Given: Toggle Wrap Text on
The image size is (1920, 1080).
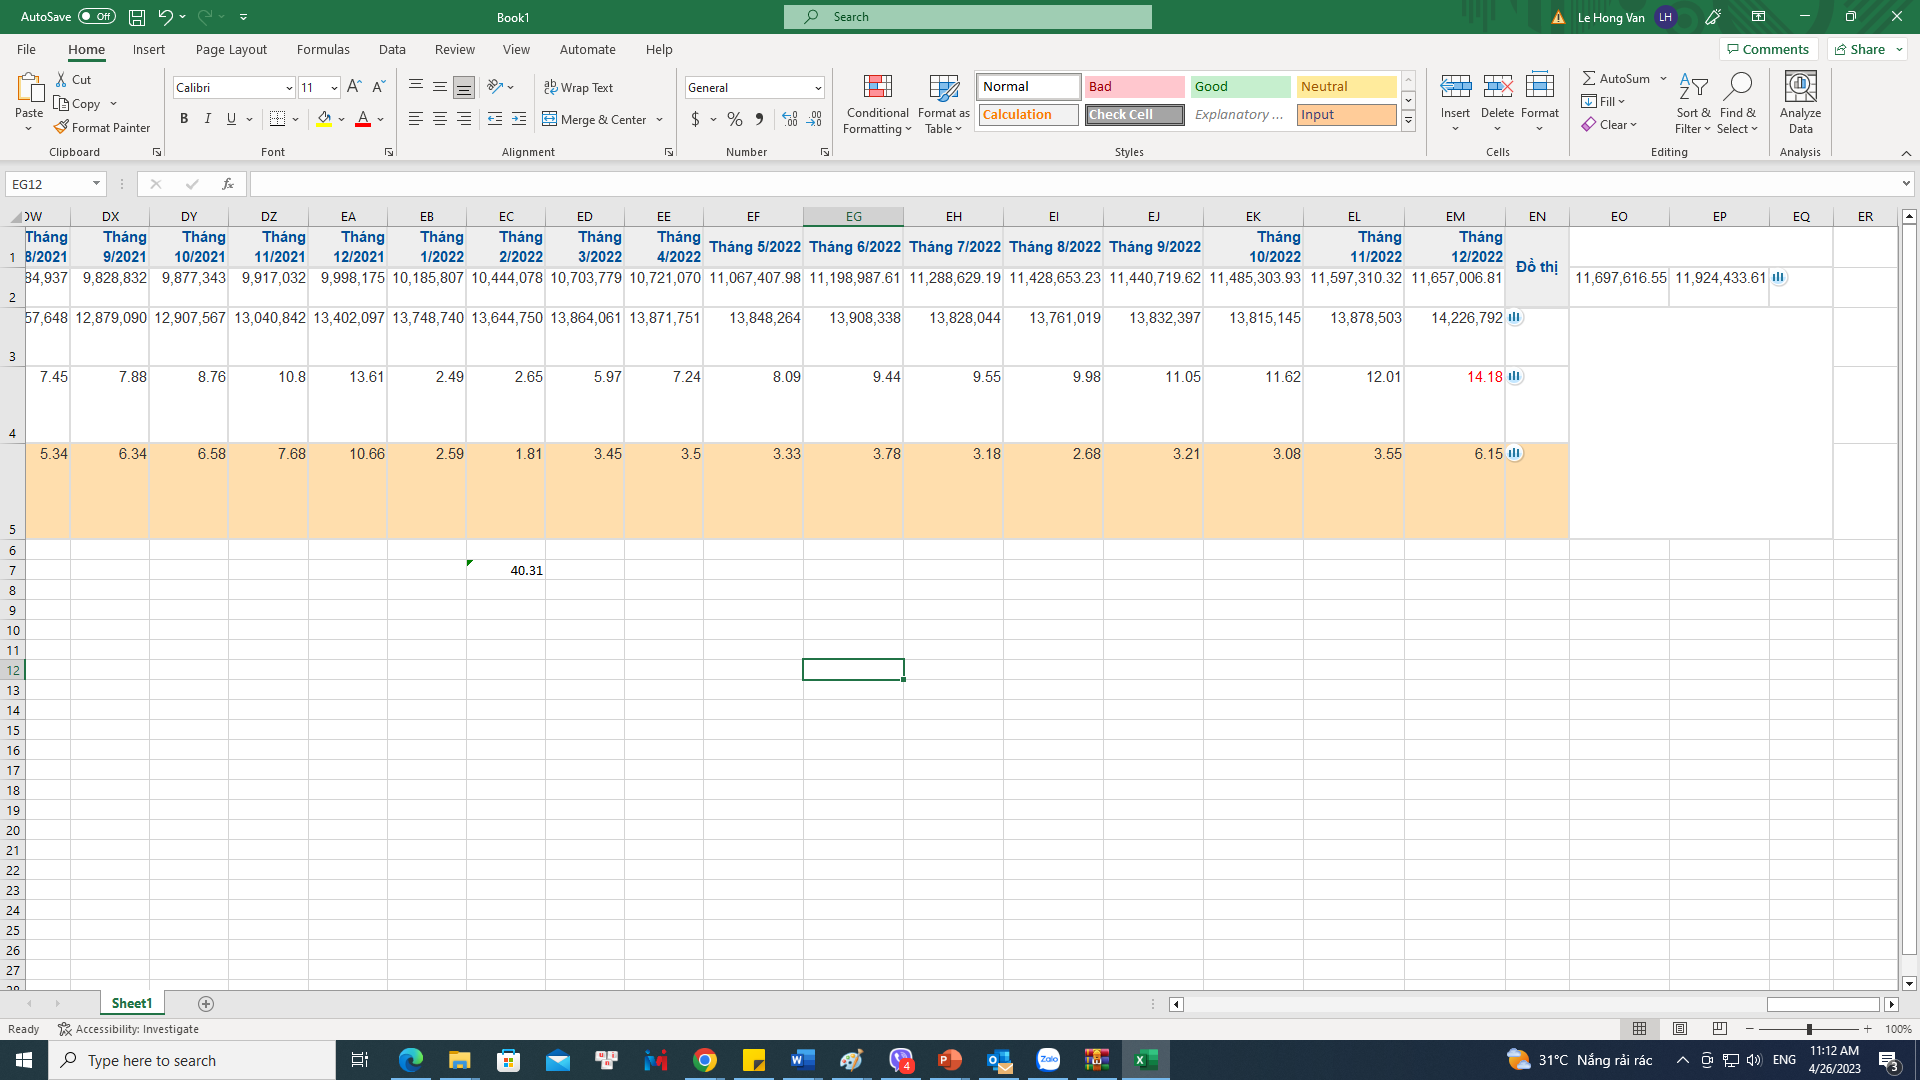Looking at the screenshot, I should click(x=578, y=87).
